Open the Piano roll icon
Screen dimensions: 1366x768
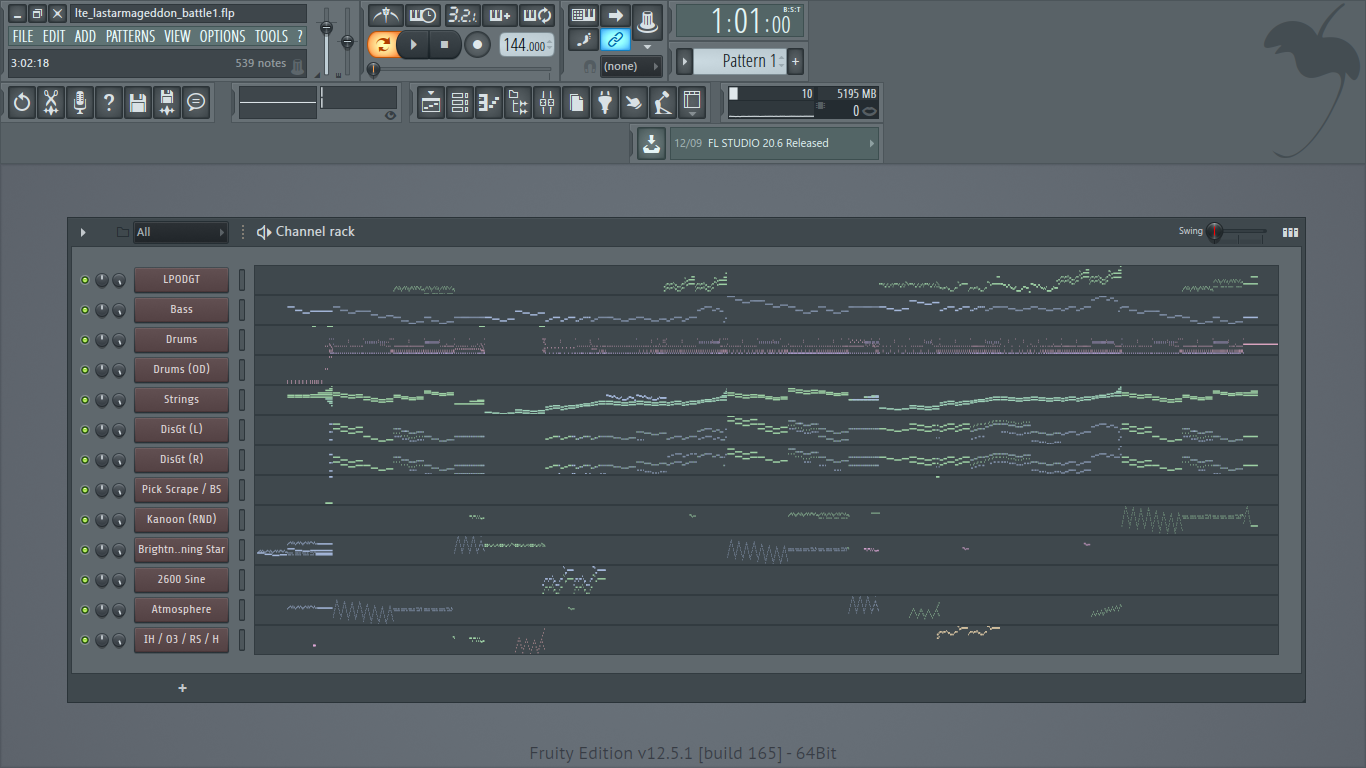click(489, 102)
